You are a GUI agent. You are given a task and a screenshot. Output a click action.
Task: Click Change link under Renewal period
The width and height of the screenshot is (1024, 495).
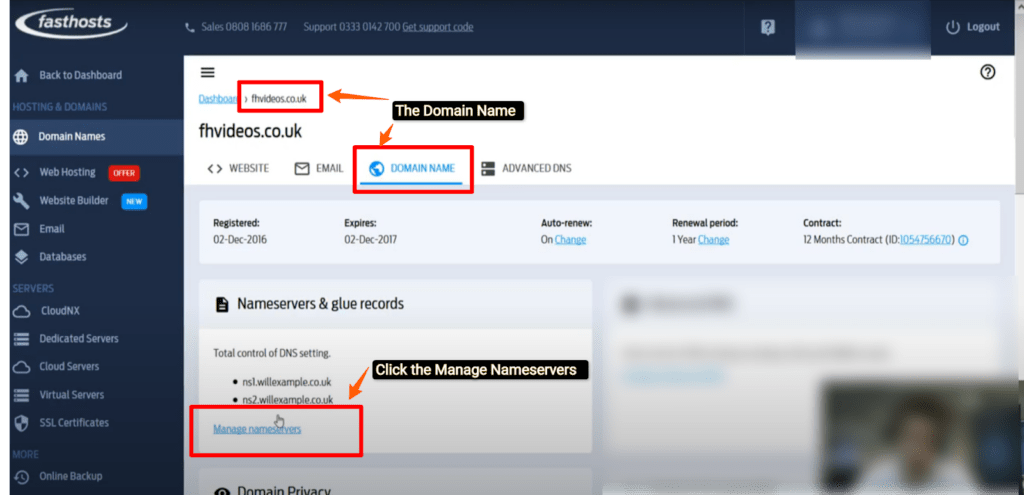pos(713,240)
